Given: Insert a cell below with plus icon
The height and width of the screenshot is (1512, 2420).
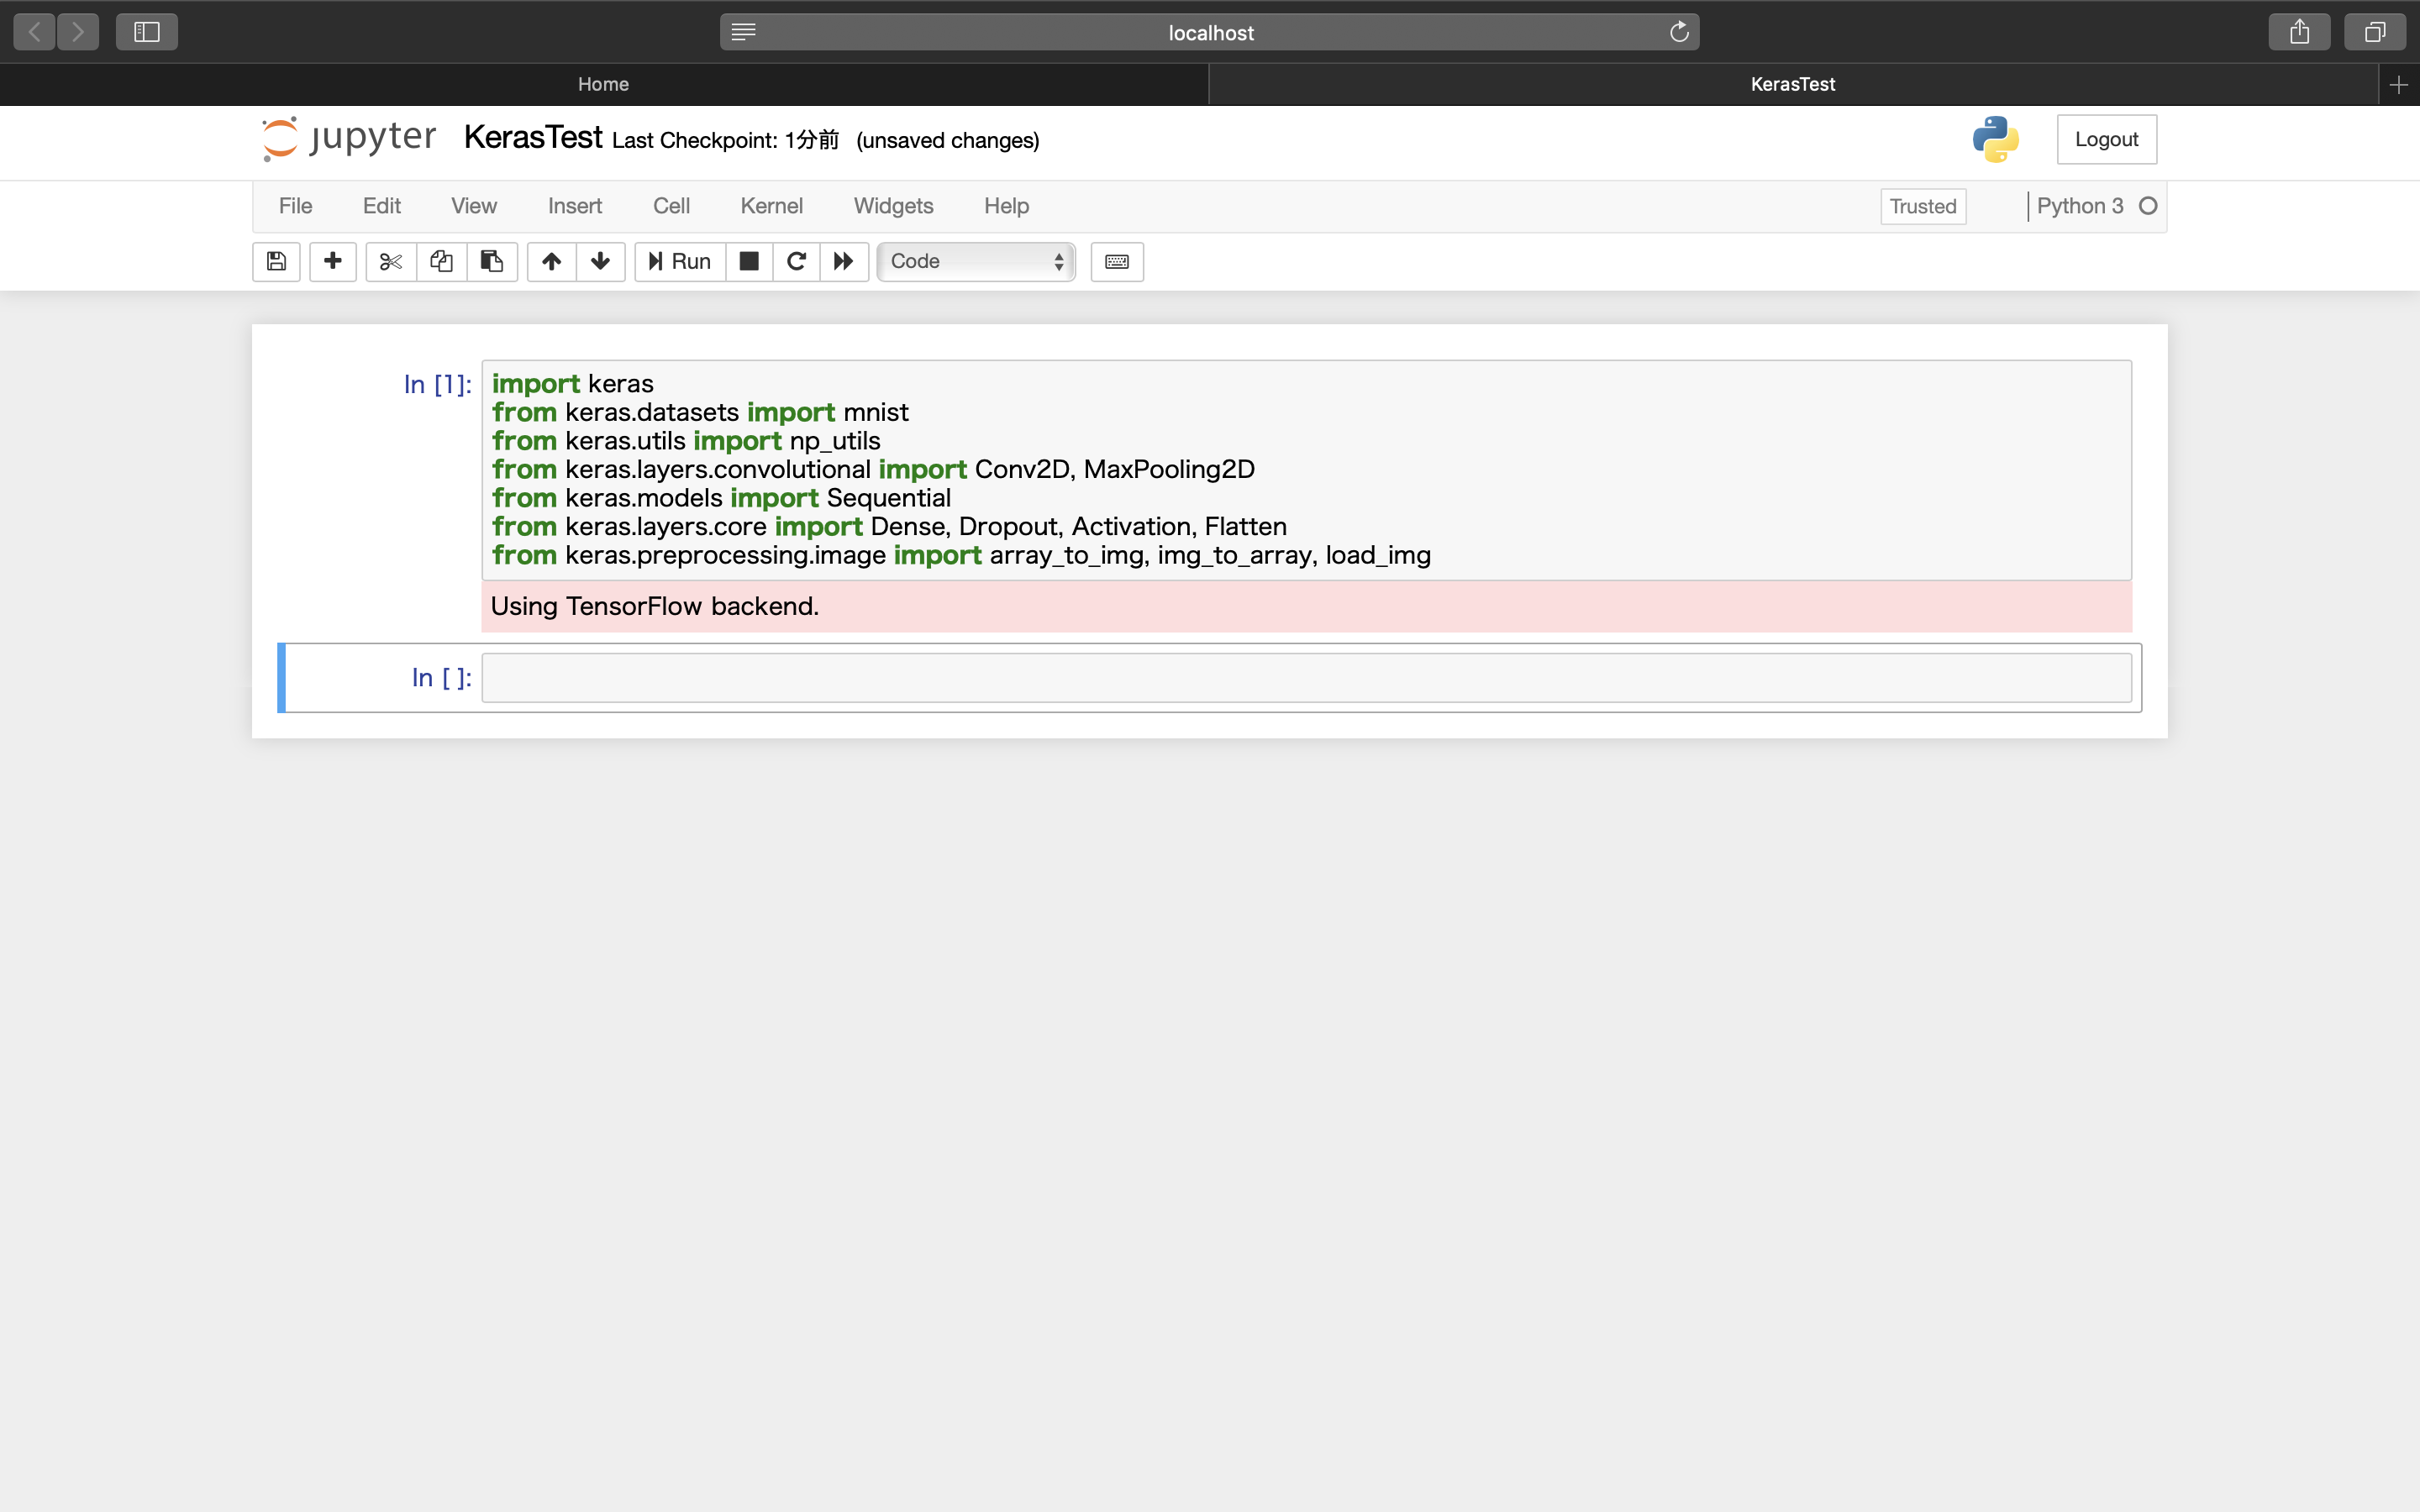Looking at the screenshot, I should 333,261.
